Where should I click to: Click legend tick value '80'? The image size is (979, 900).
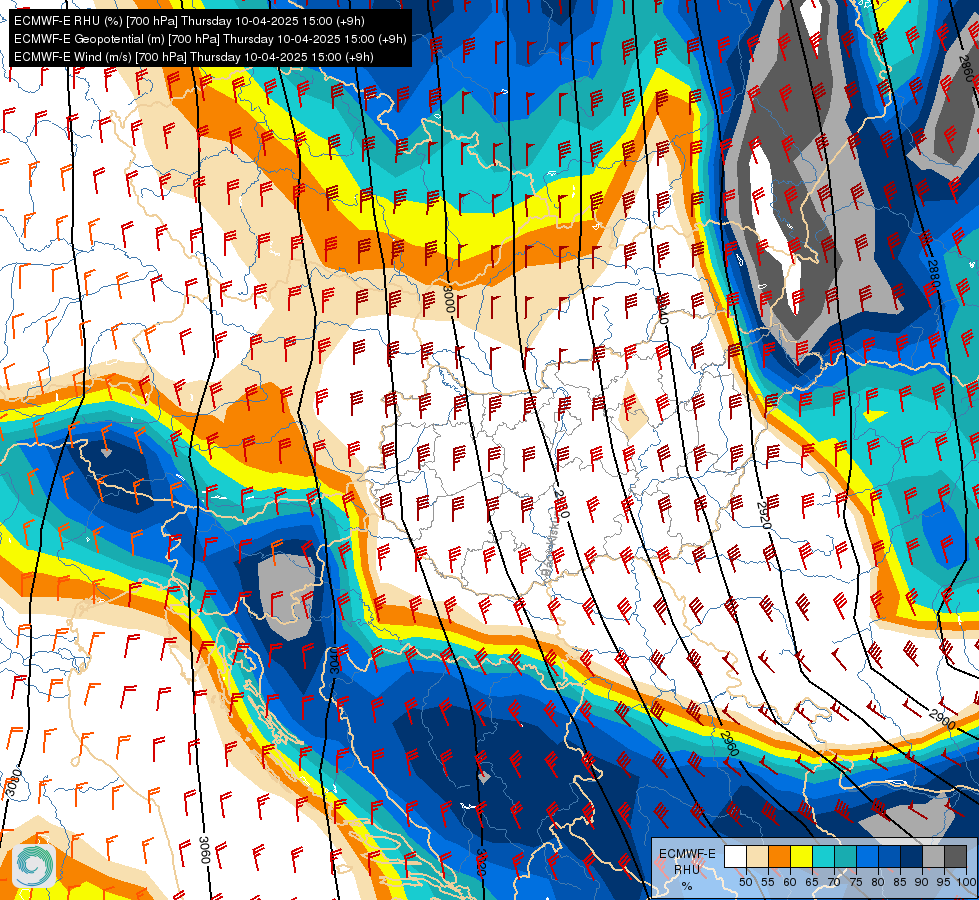[x=878, y=882]
